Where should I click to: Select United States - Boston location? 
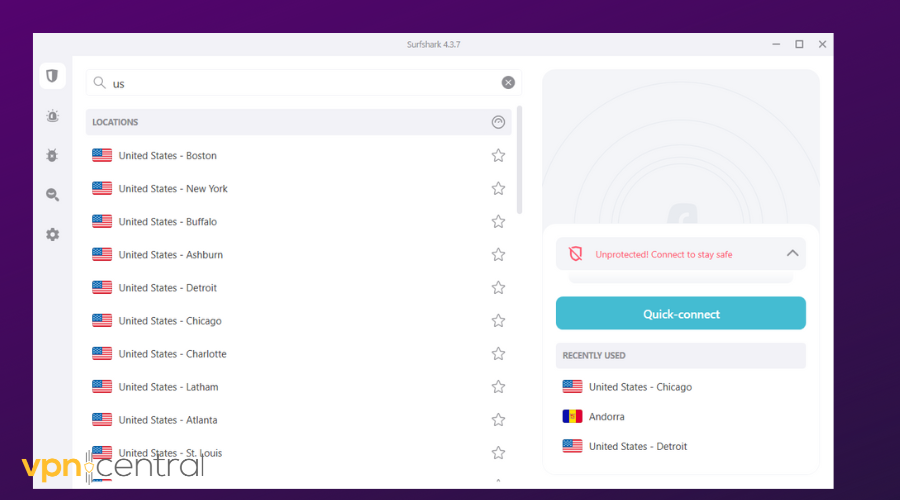point(298,156)
